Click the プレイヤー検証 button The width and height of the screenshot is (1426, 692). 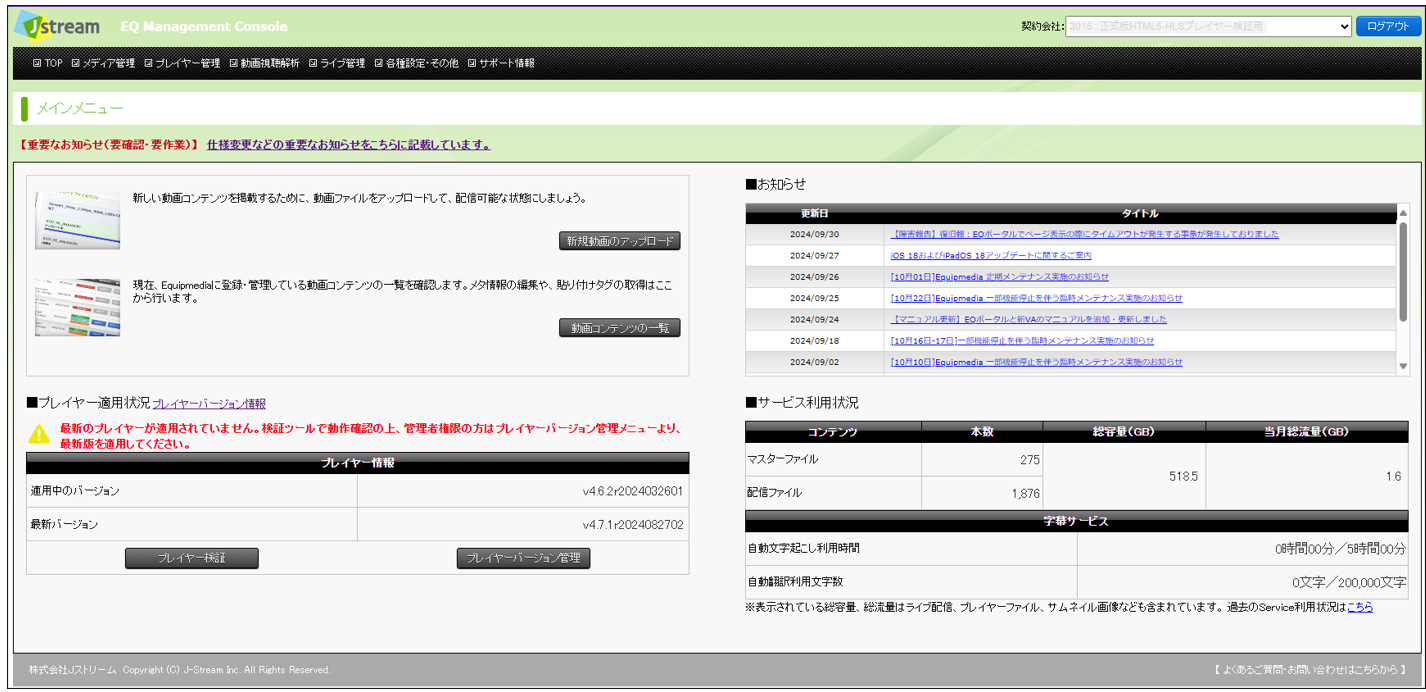click(192, 558)
